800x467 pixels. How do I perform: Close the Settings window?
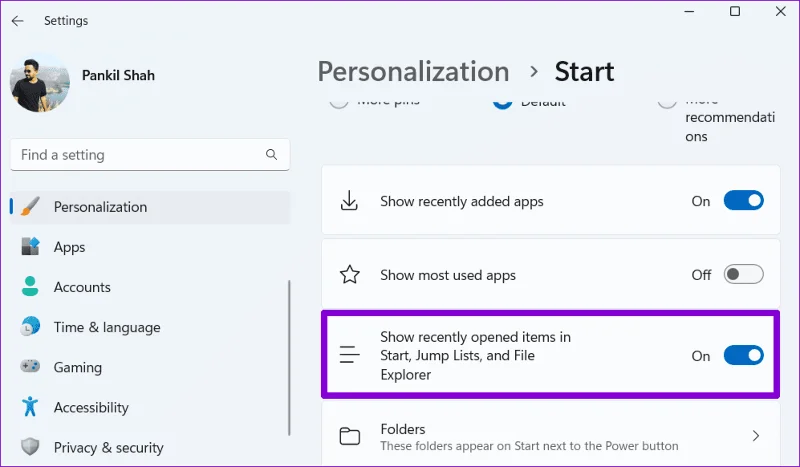click(x=781, y=11)
